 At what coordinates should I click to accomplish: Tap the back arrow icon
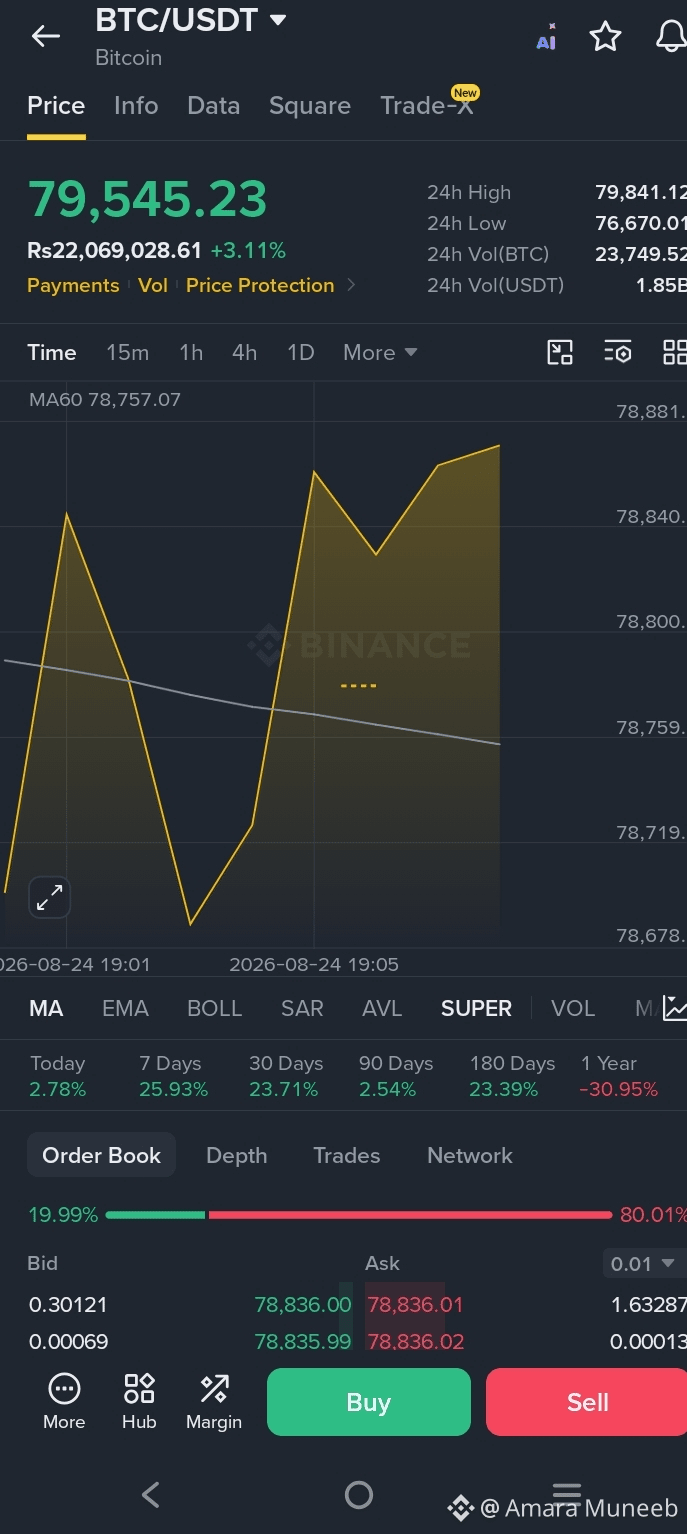point(46,37)
